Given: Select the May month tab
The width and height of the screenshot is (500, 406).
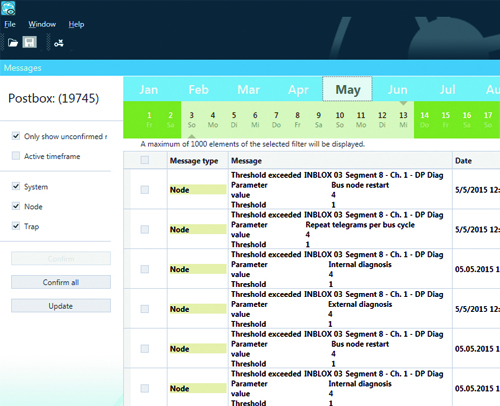Looking at the screenshot, I should coord(347,89).
